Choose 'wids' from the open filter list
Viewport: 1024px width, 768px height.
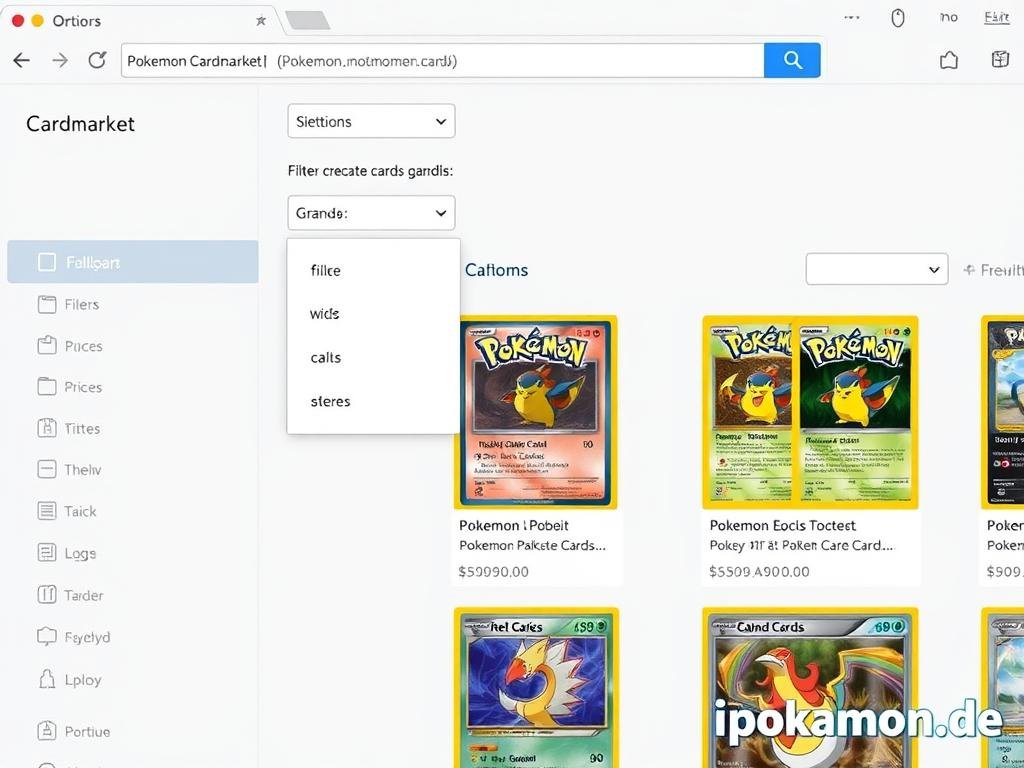(x=324, y=313)
